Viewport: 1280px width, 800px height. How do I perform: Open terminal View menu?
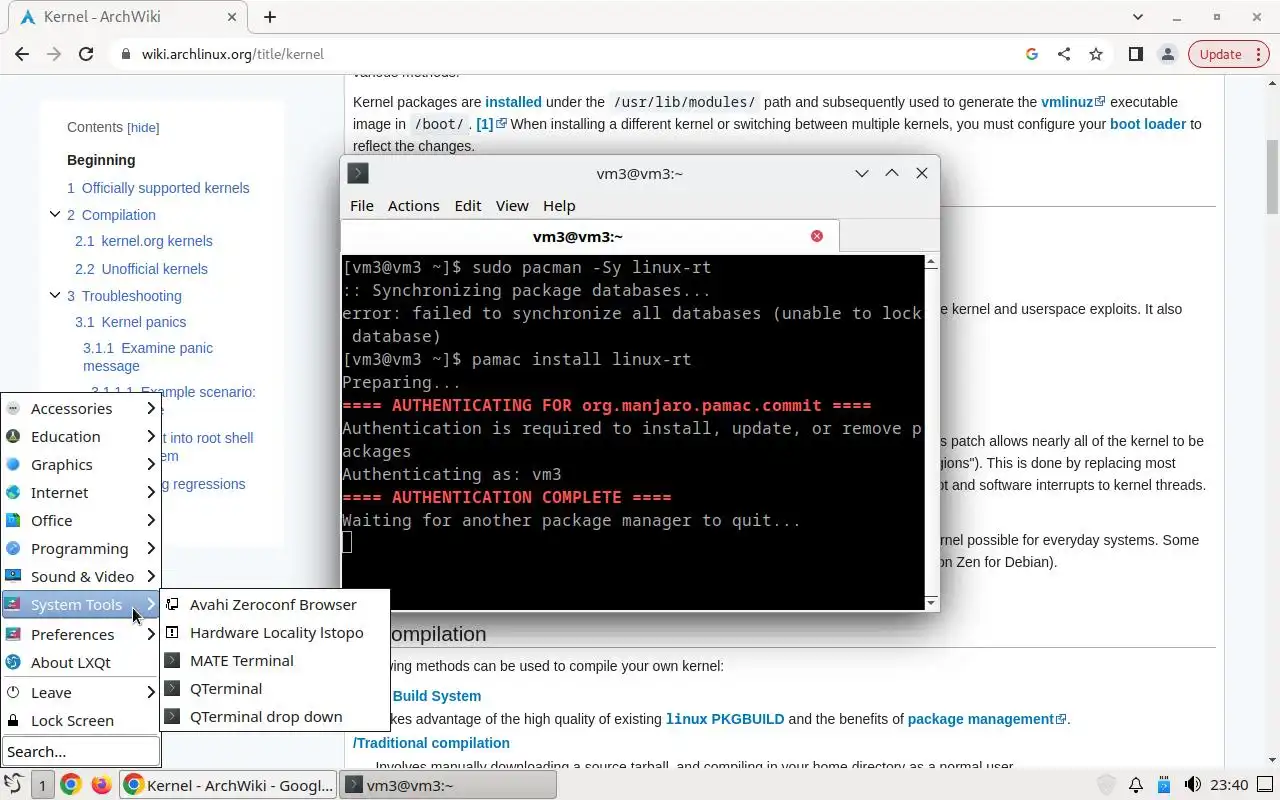[x=511, y=205]
